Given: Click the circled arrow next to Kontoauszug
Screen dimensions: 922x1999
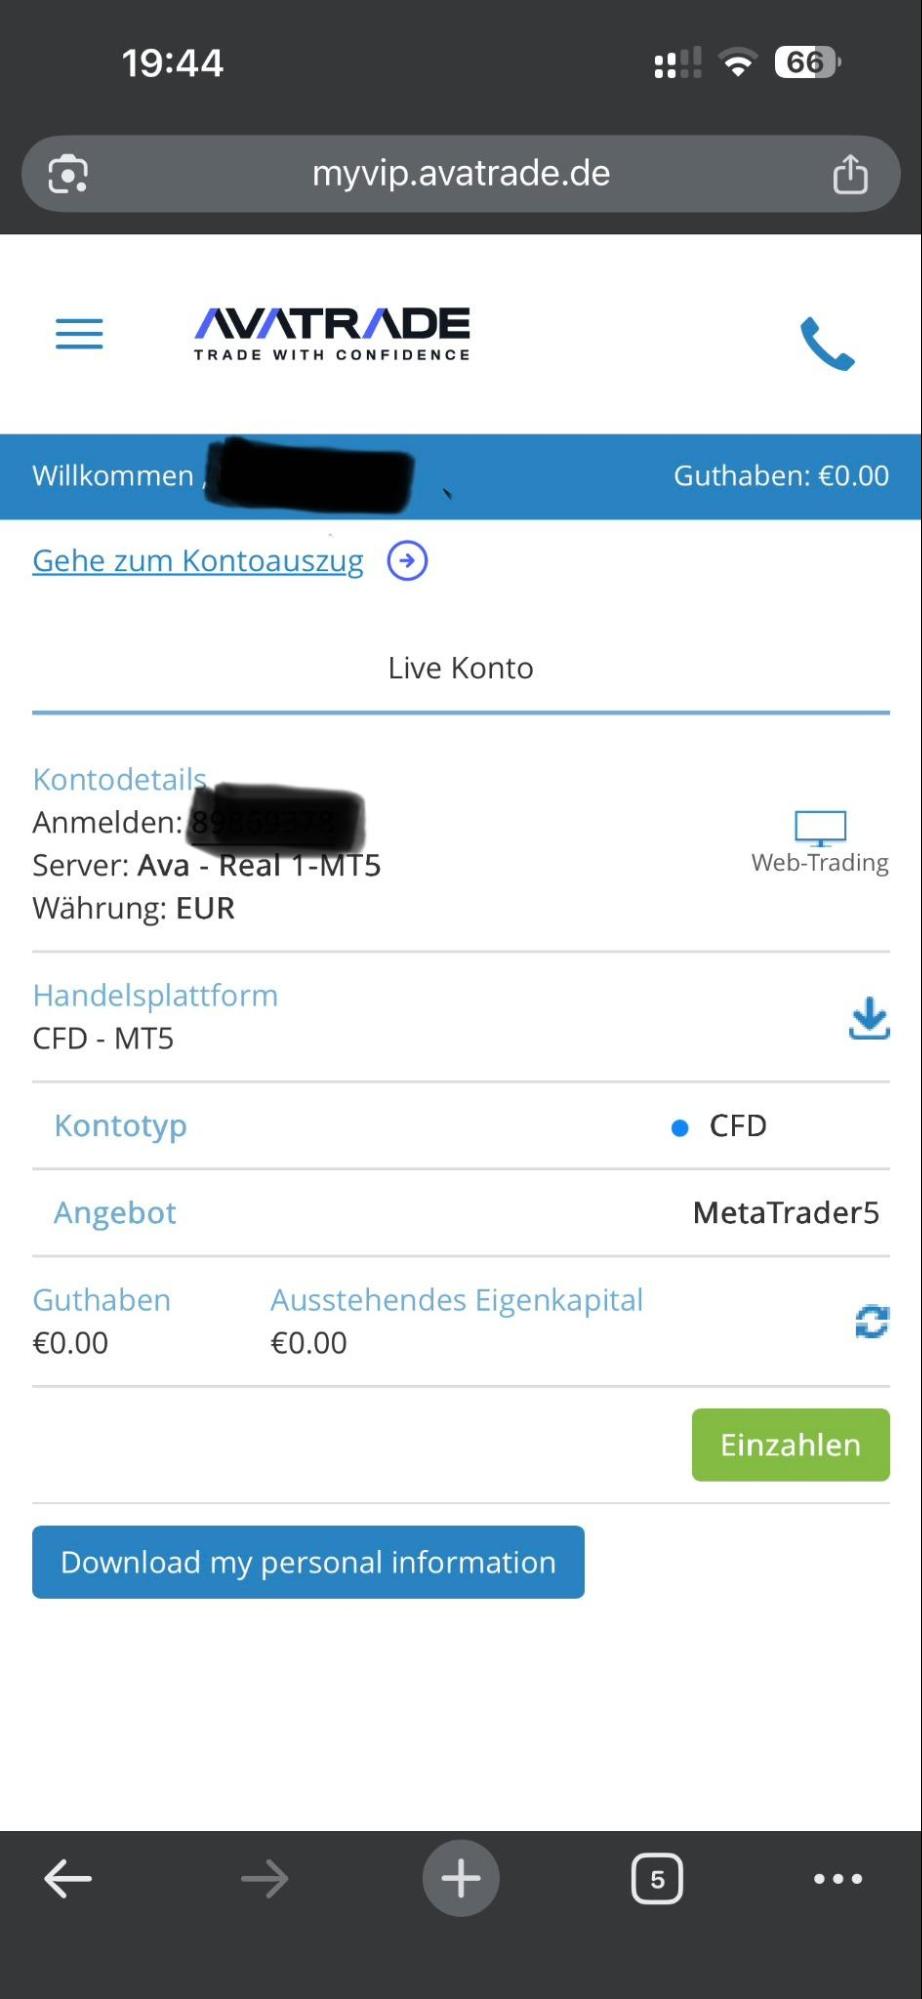Looking at the screenshot, I should tap(407, 561).
